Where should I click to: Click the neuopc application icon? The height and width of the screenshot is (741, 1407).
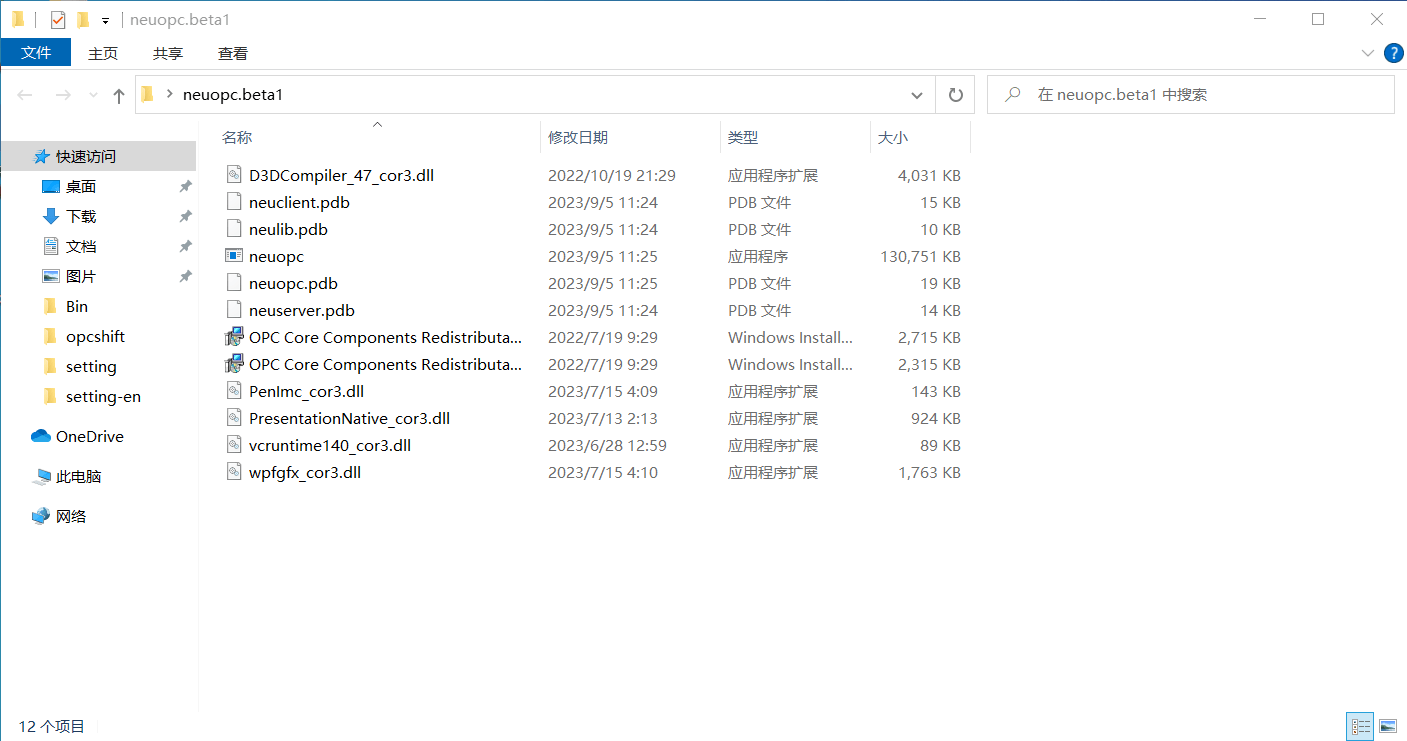234,256
